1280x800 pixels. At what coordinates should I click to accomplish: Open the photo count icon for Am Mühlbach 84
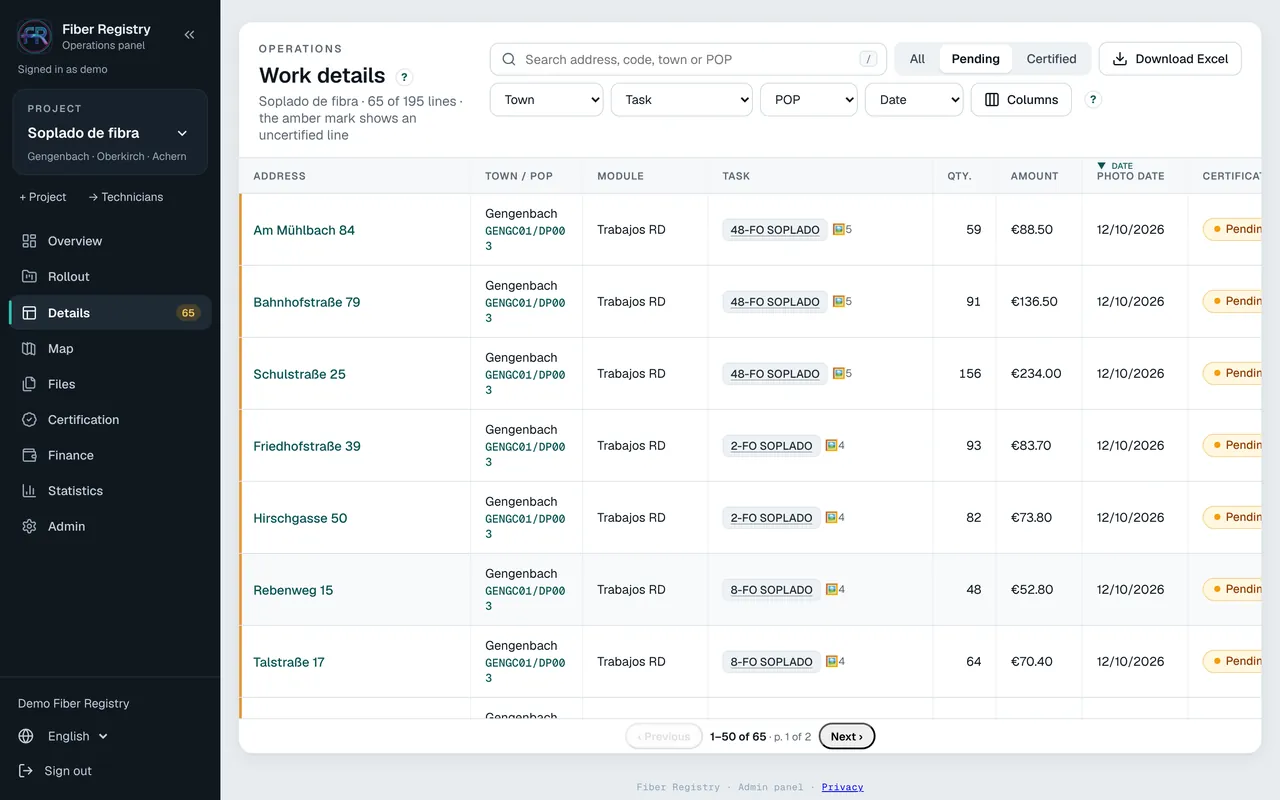coord(842,230)
